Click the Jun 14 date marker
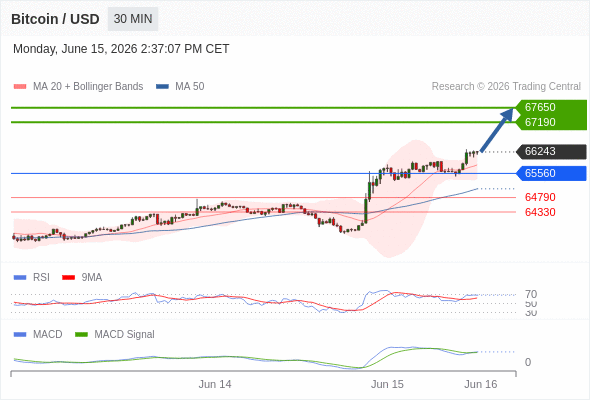The height and width of the screenshot is (400, 590). tap(215, 384)
